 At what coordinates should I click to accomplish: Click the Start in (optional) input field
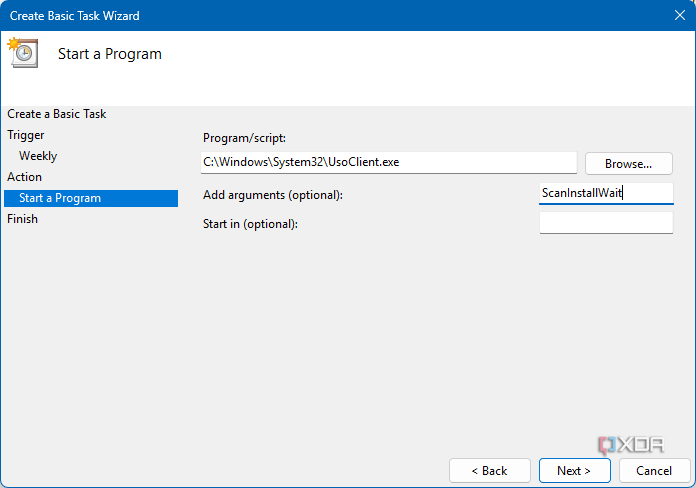tap(606, 222)
